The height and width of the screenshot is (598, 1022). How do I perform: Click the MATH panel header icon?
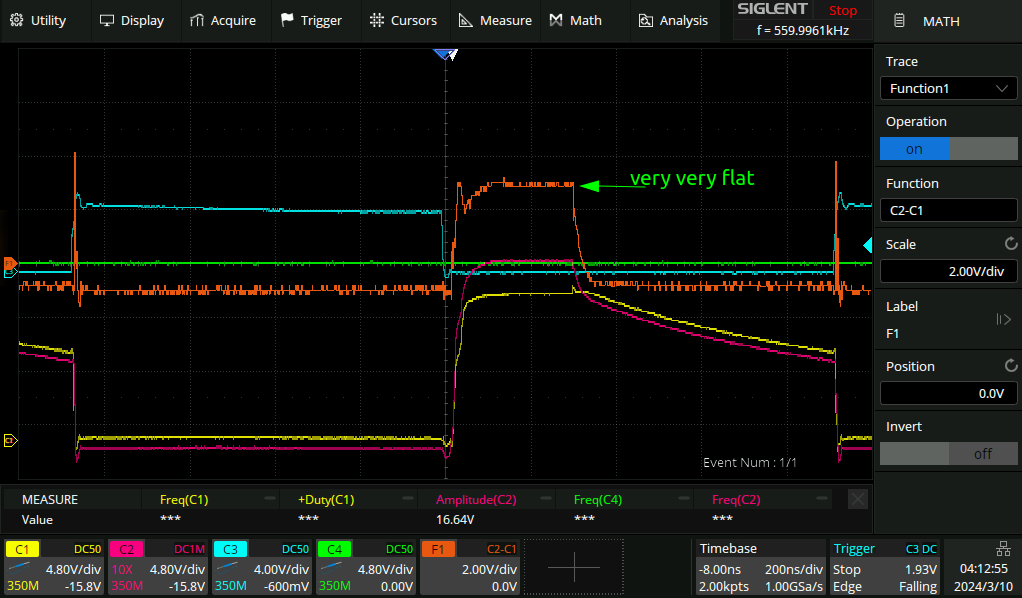(900, 21)
